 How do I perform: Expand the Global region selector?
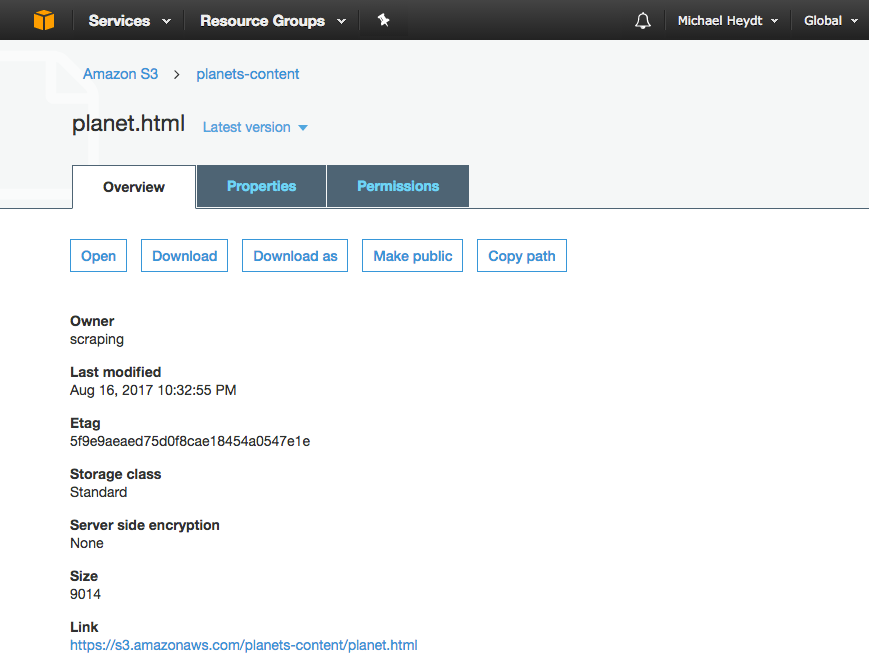(831, 21)
